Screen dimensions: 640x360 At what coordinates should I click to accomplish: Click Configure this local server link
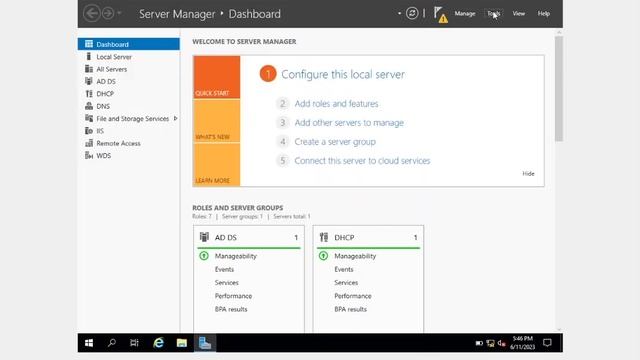[x=343, y=74]
